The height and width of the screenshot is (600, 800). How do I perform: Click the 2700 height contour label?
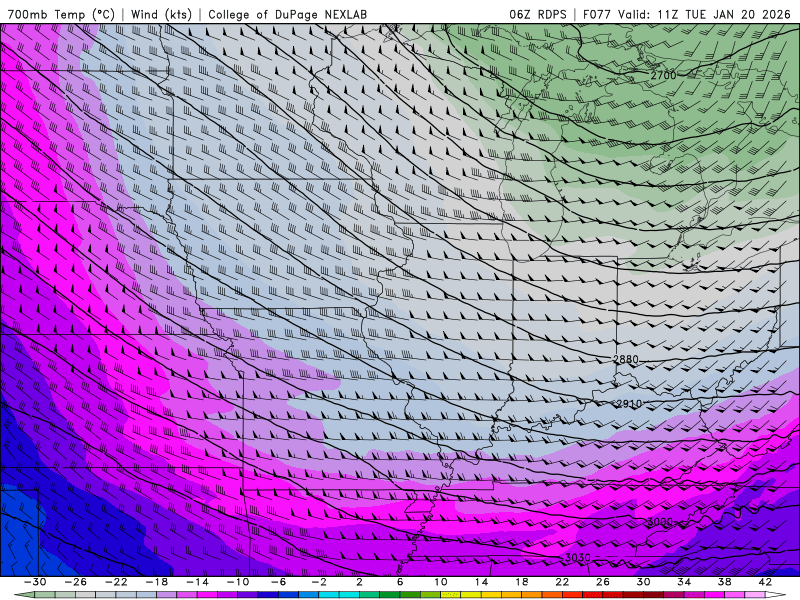pos(663,76)
